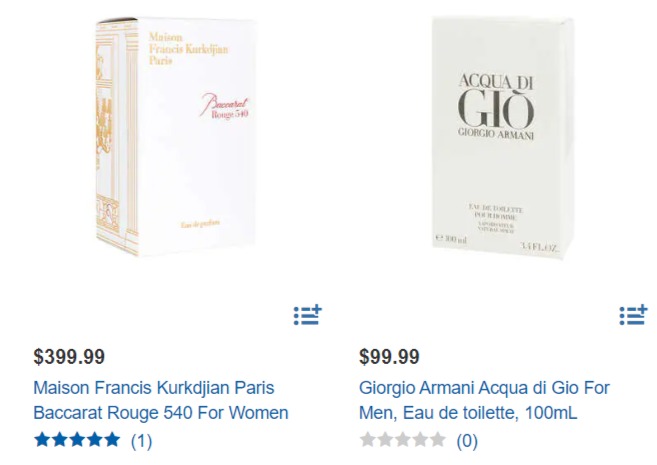657x465 pixels.
Task: Click the Baccarat Rouge 540 script logo on box
Action: [224, 106]
